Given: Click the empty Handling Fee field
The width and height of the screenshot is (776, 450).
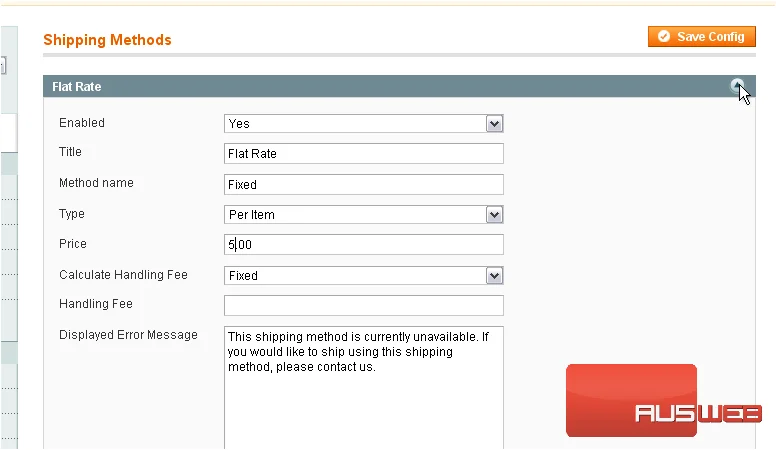Looking at the screenshot, I should coord(364,305).
